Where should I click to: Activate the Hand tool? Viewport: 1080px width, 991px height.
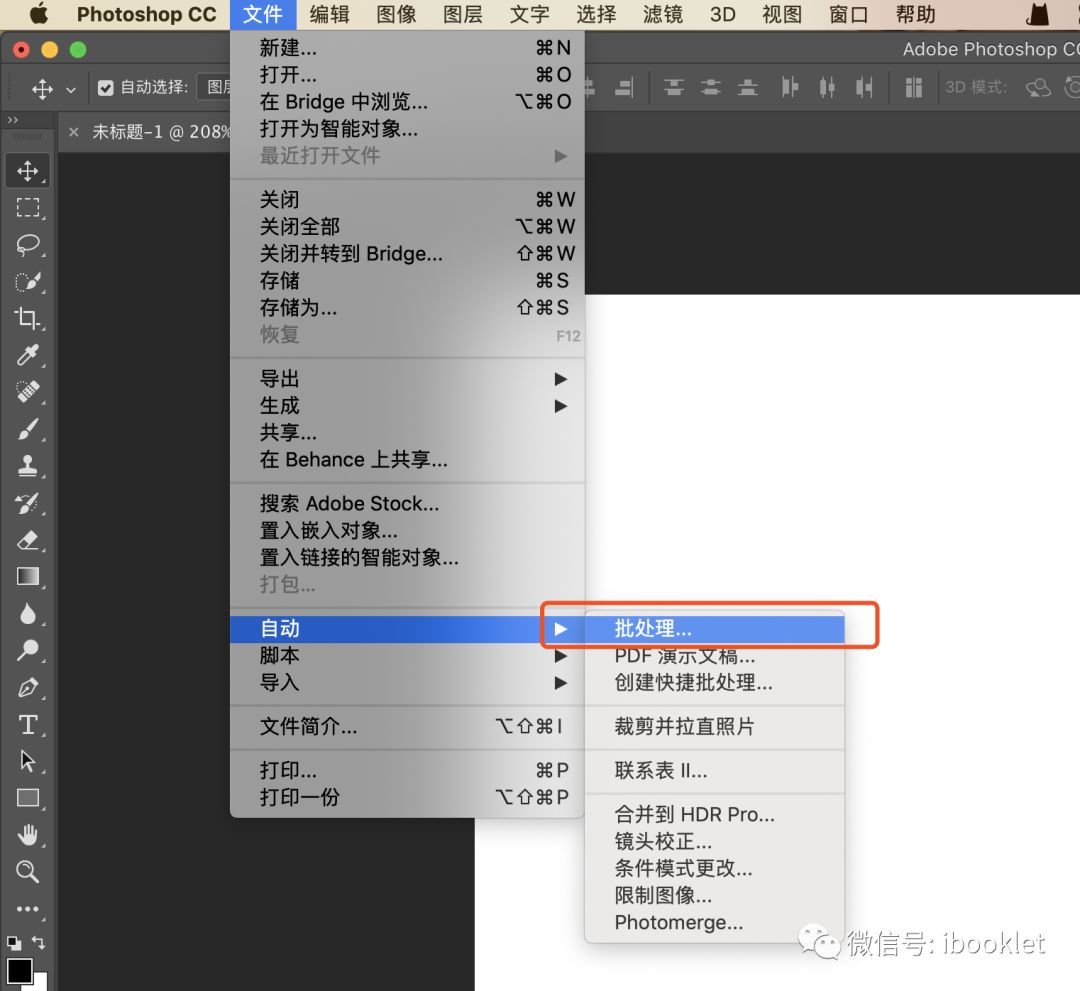pyautogui.click(x=28, y=834)
